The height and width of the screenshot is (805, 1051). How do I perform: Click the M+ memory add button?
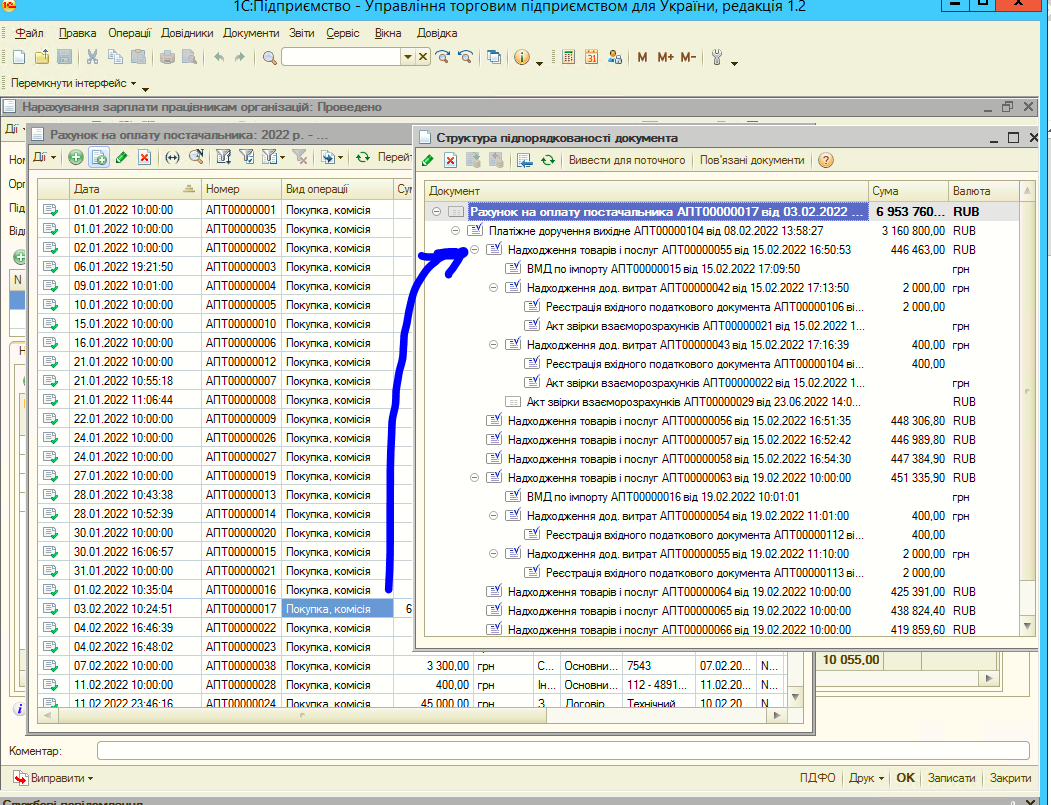pos(665,58)
